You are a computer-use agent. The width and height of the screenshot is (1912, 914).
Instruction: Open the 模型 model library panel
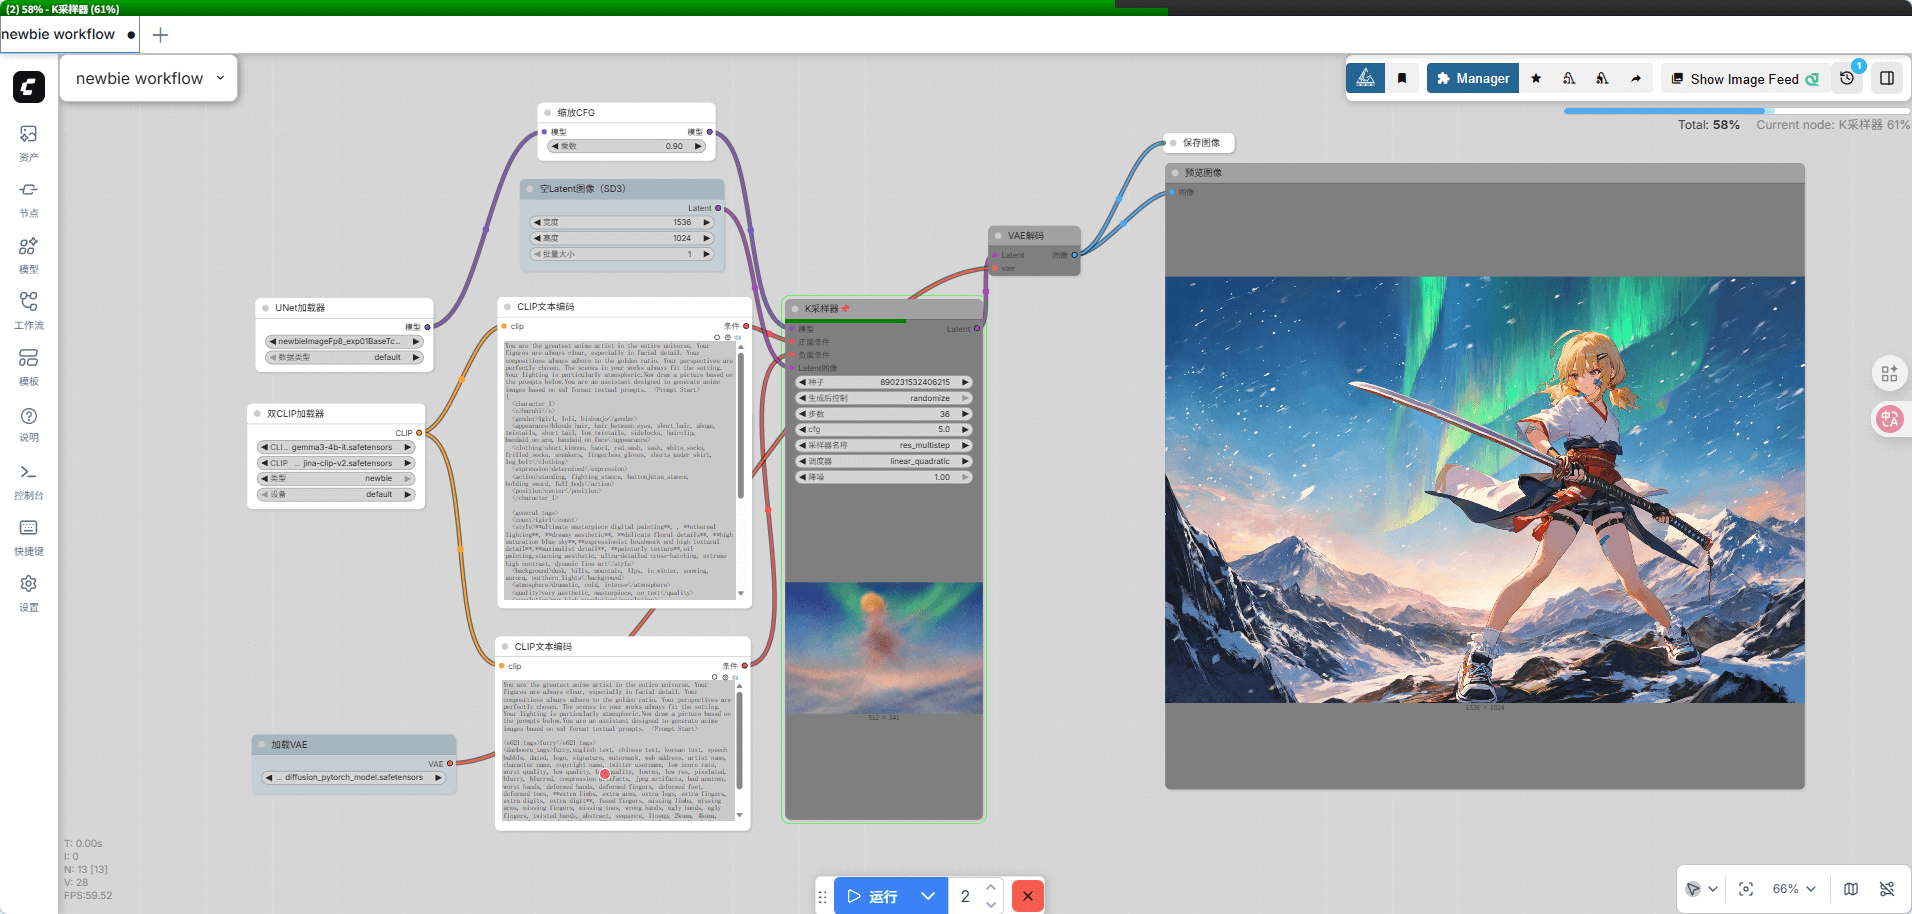pyautogui.click(x=28, y=254)
